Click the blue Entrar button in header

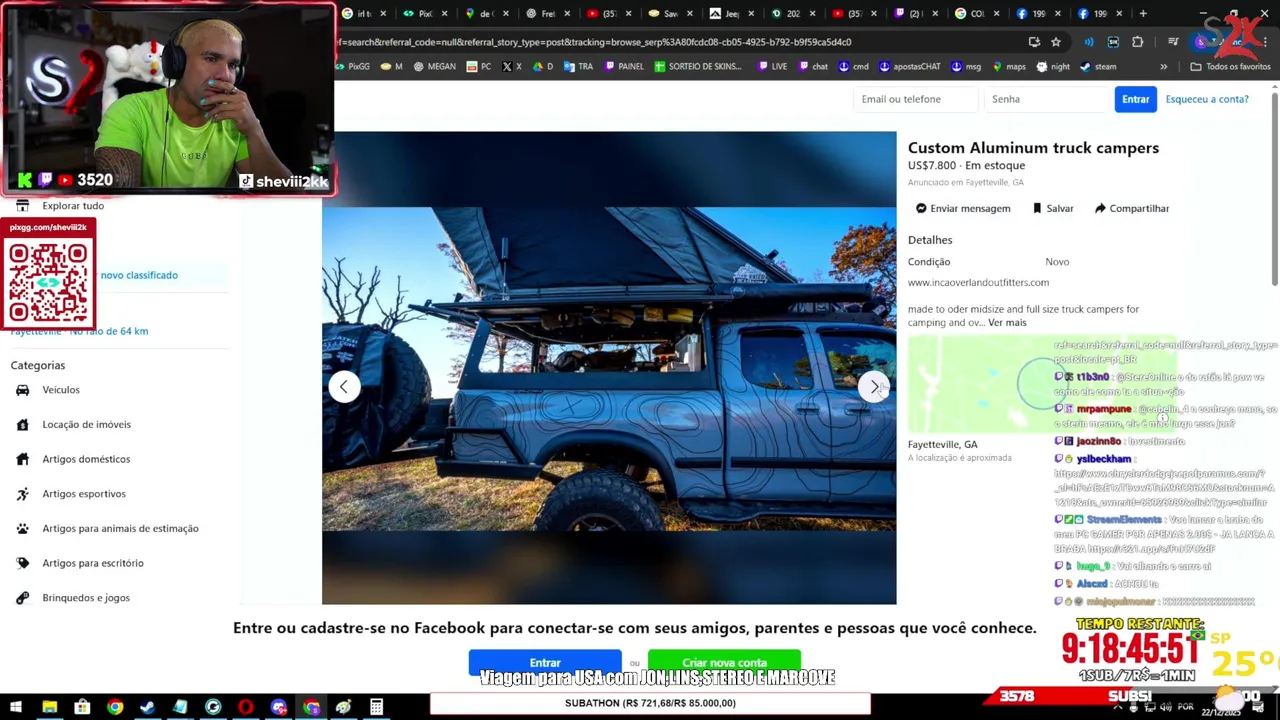(1136, 99)
